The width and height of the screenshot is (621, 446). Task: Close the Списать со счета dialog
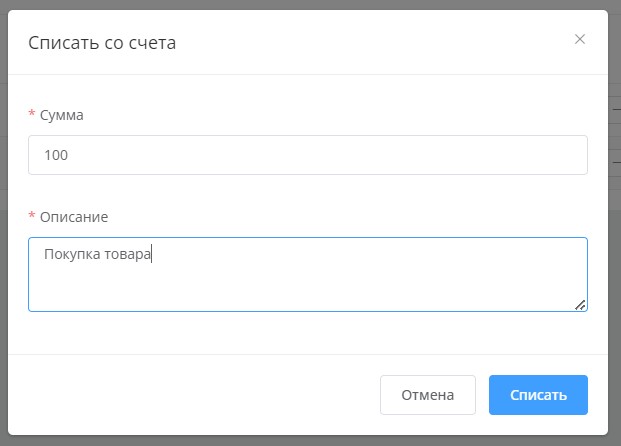pyautogui.click(x=580, y=40)
